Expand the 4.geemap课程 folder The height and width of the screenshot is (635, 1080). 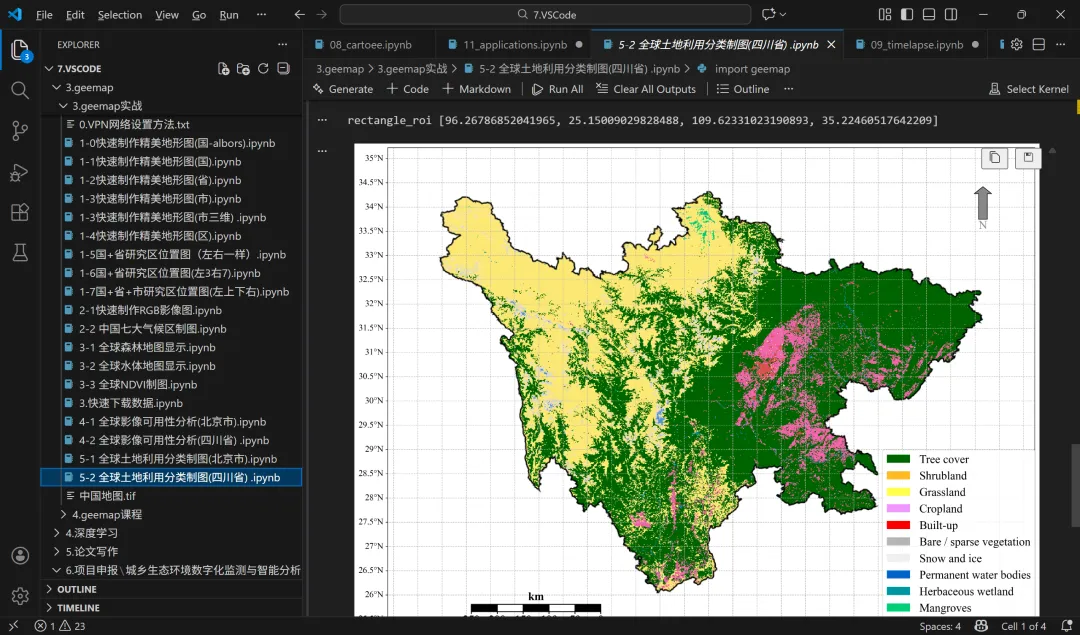pos(106,515)
